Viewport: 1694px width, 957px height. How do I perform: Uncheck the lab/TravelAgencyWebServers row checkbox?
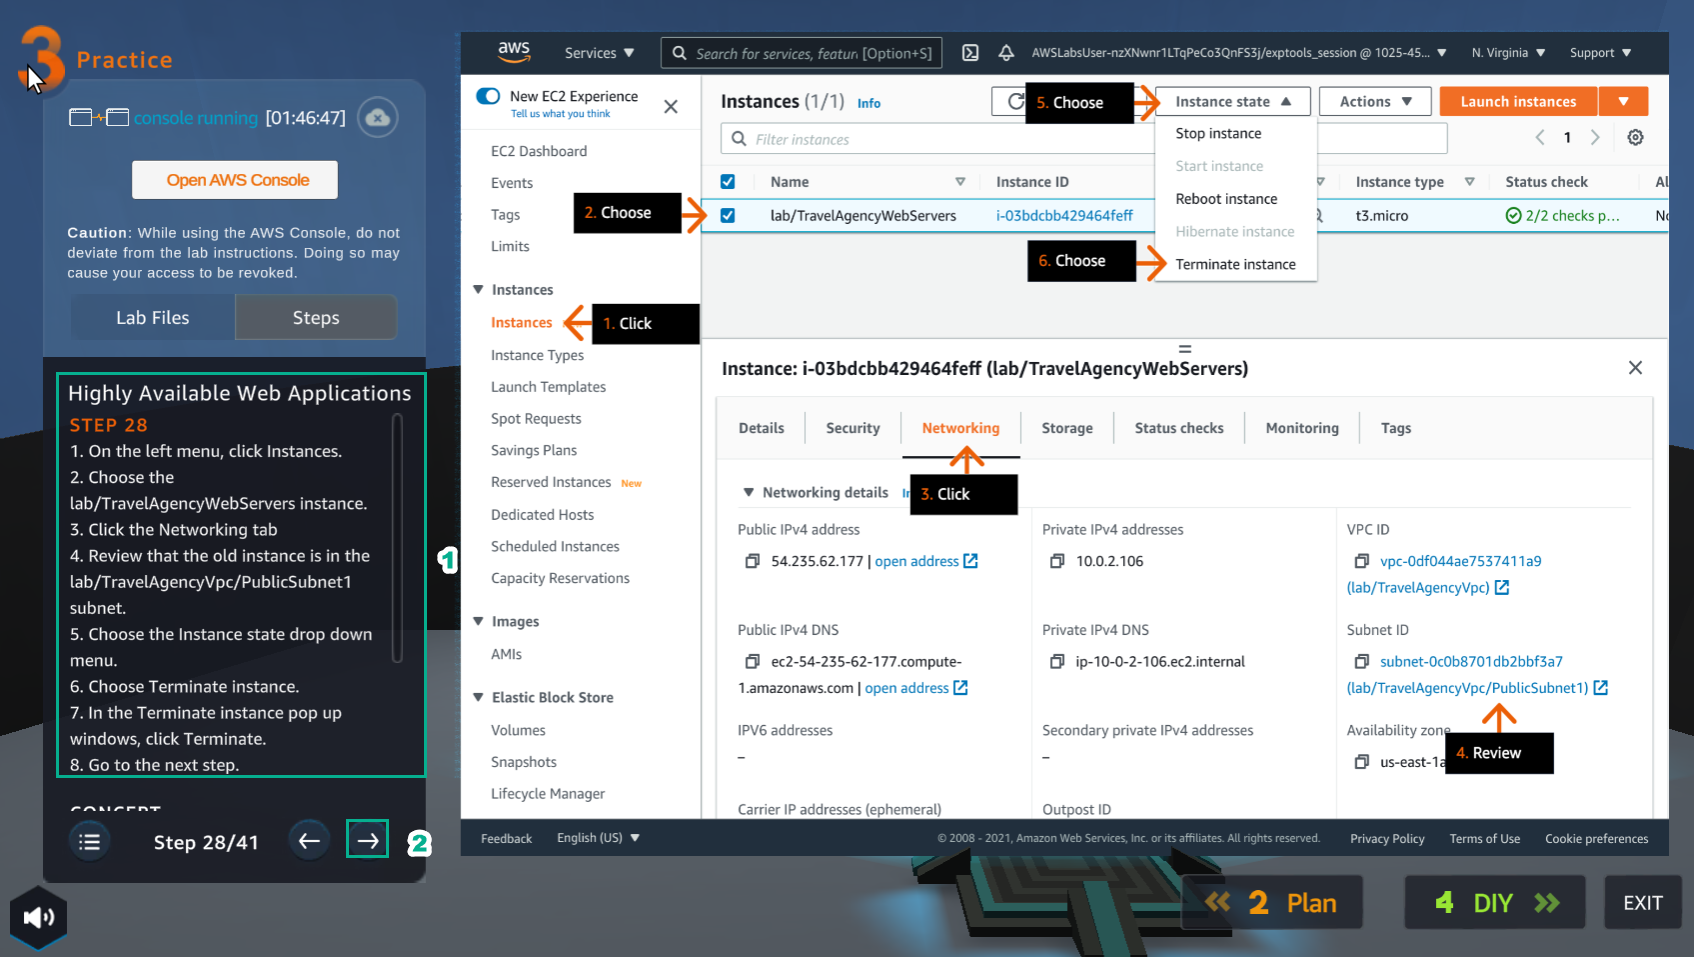[728, 215]
